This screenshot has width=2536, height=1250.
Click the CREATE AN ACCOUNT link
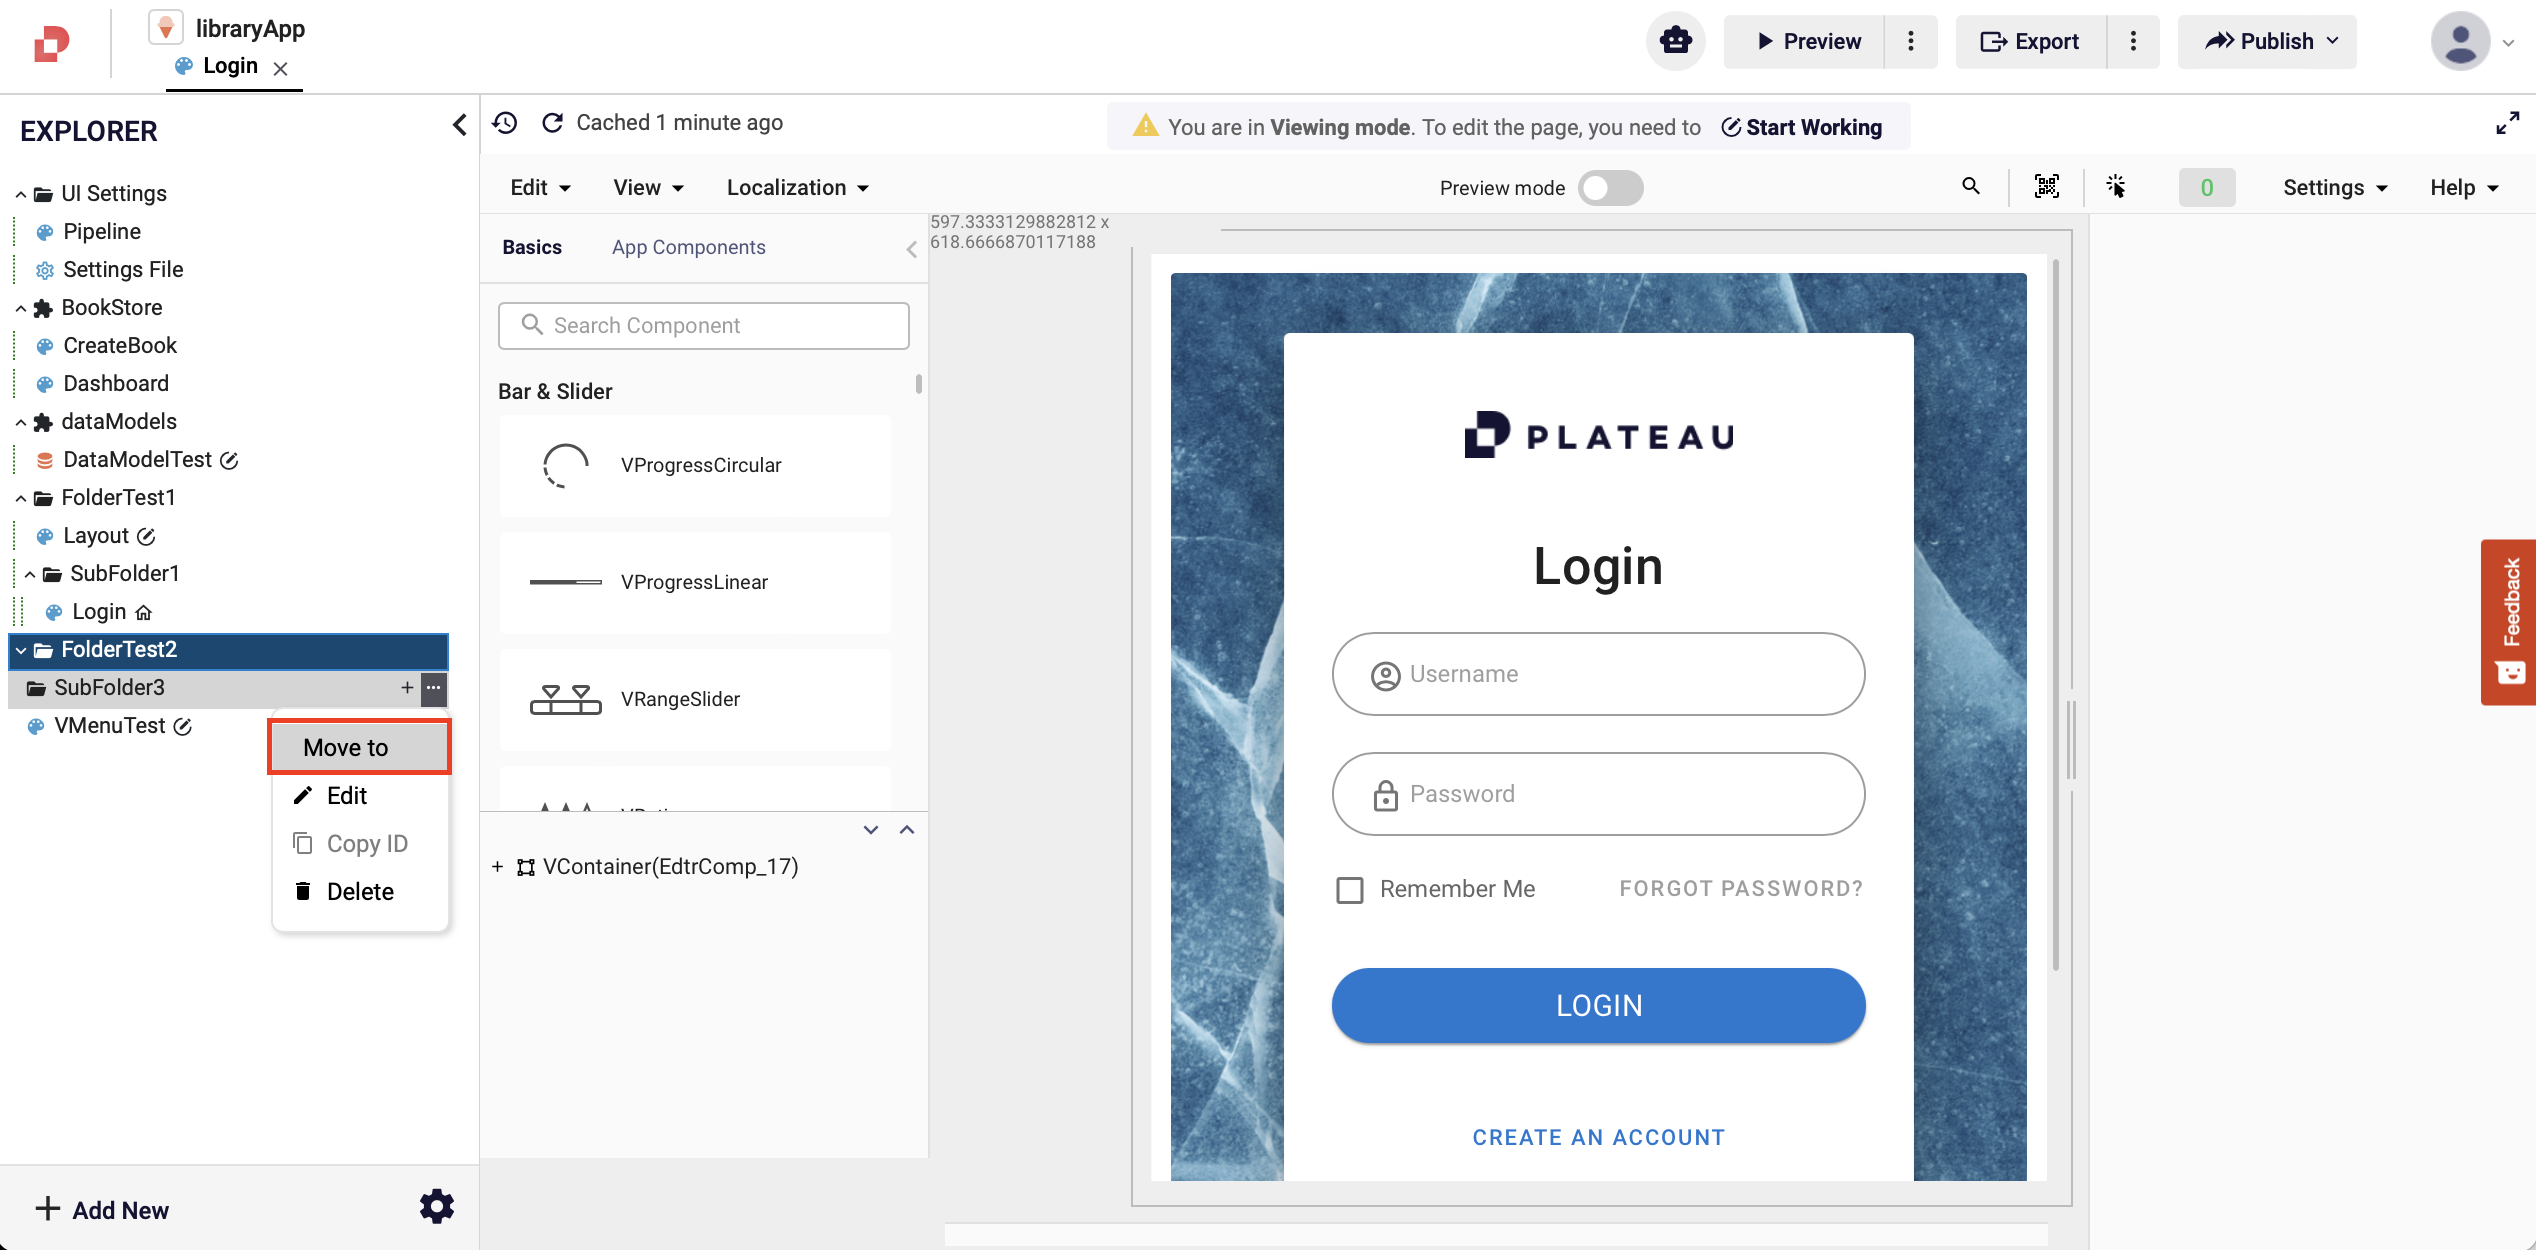tap(1598, 1137)
